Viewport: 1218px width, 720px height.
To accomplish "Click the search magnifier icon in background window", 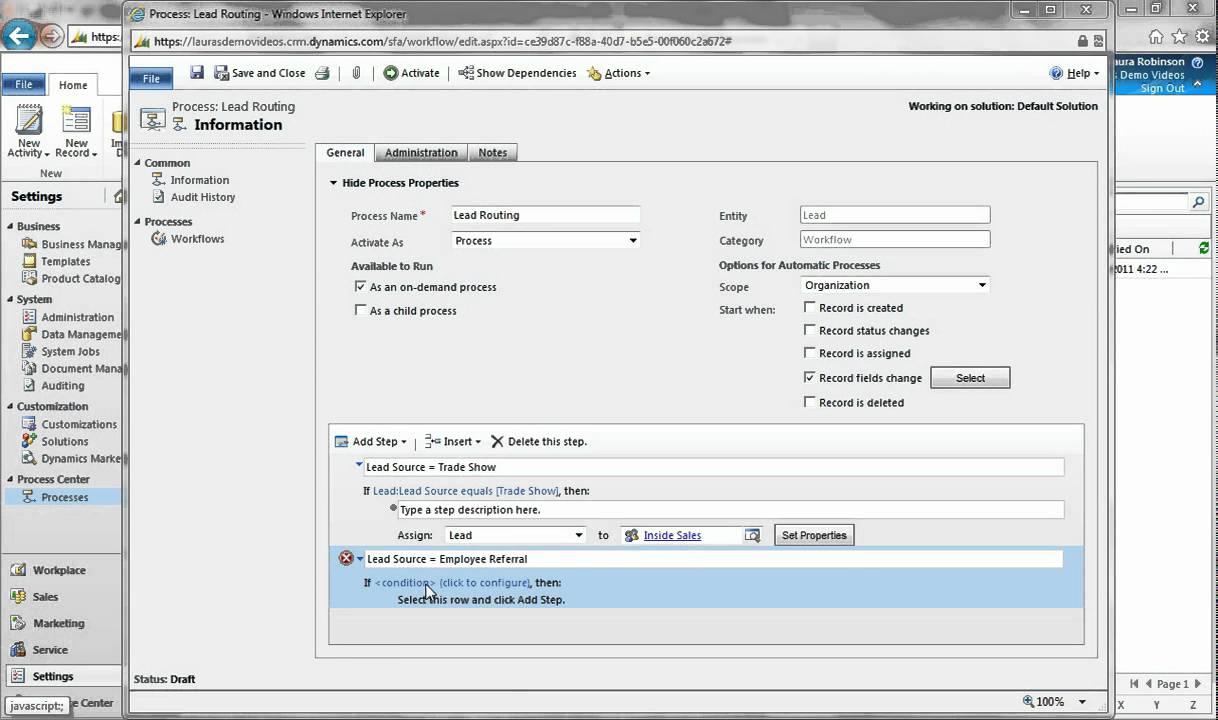I will (x=1198, y=202).
